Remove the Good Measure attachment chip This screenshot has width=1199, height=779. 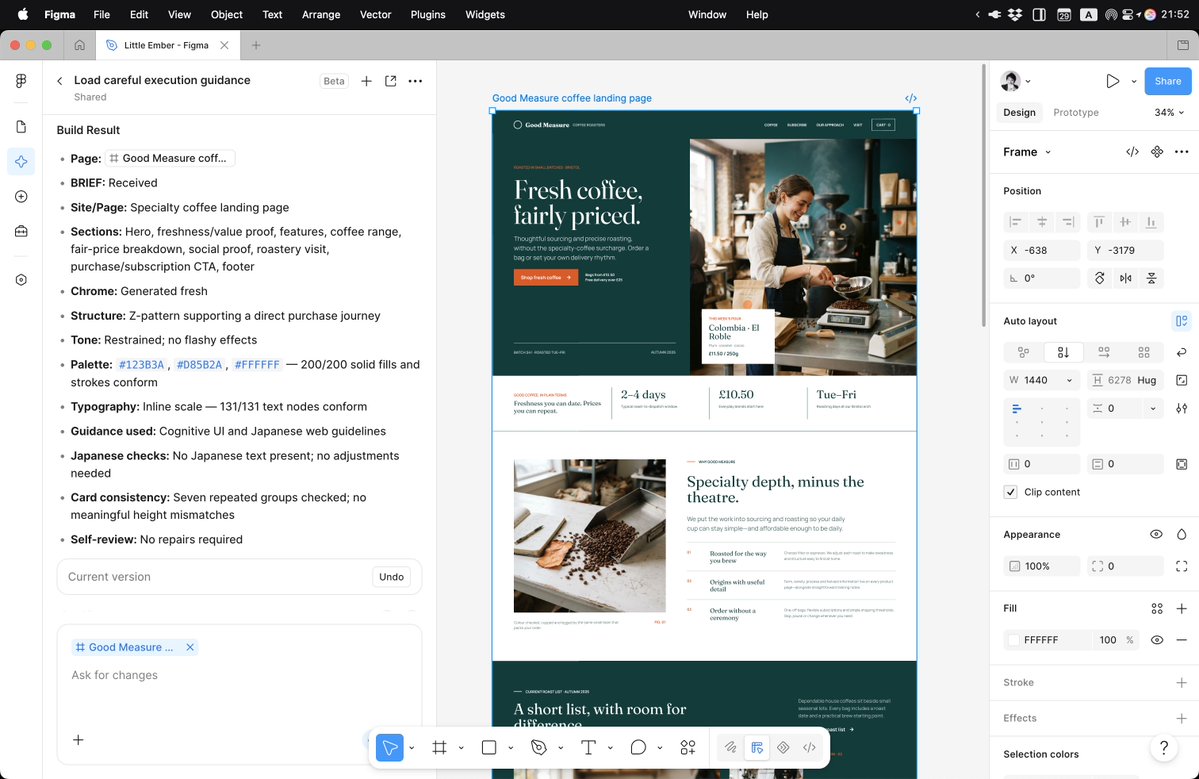pyautogui.click(x=190, y=648)
